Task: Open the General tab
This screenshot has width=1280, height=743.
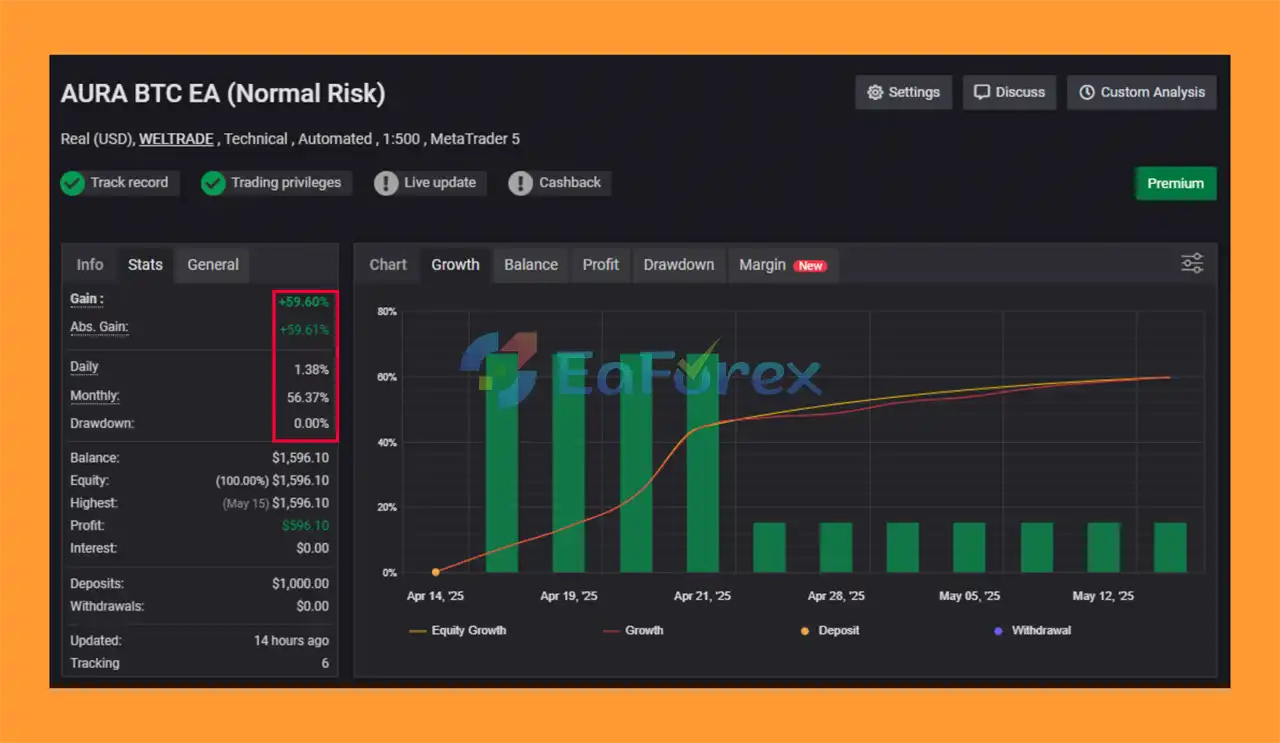Action: [213, 265]
